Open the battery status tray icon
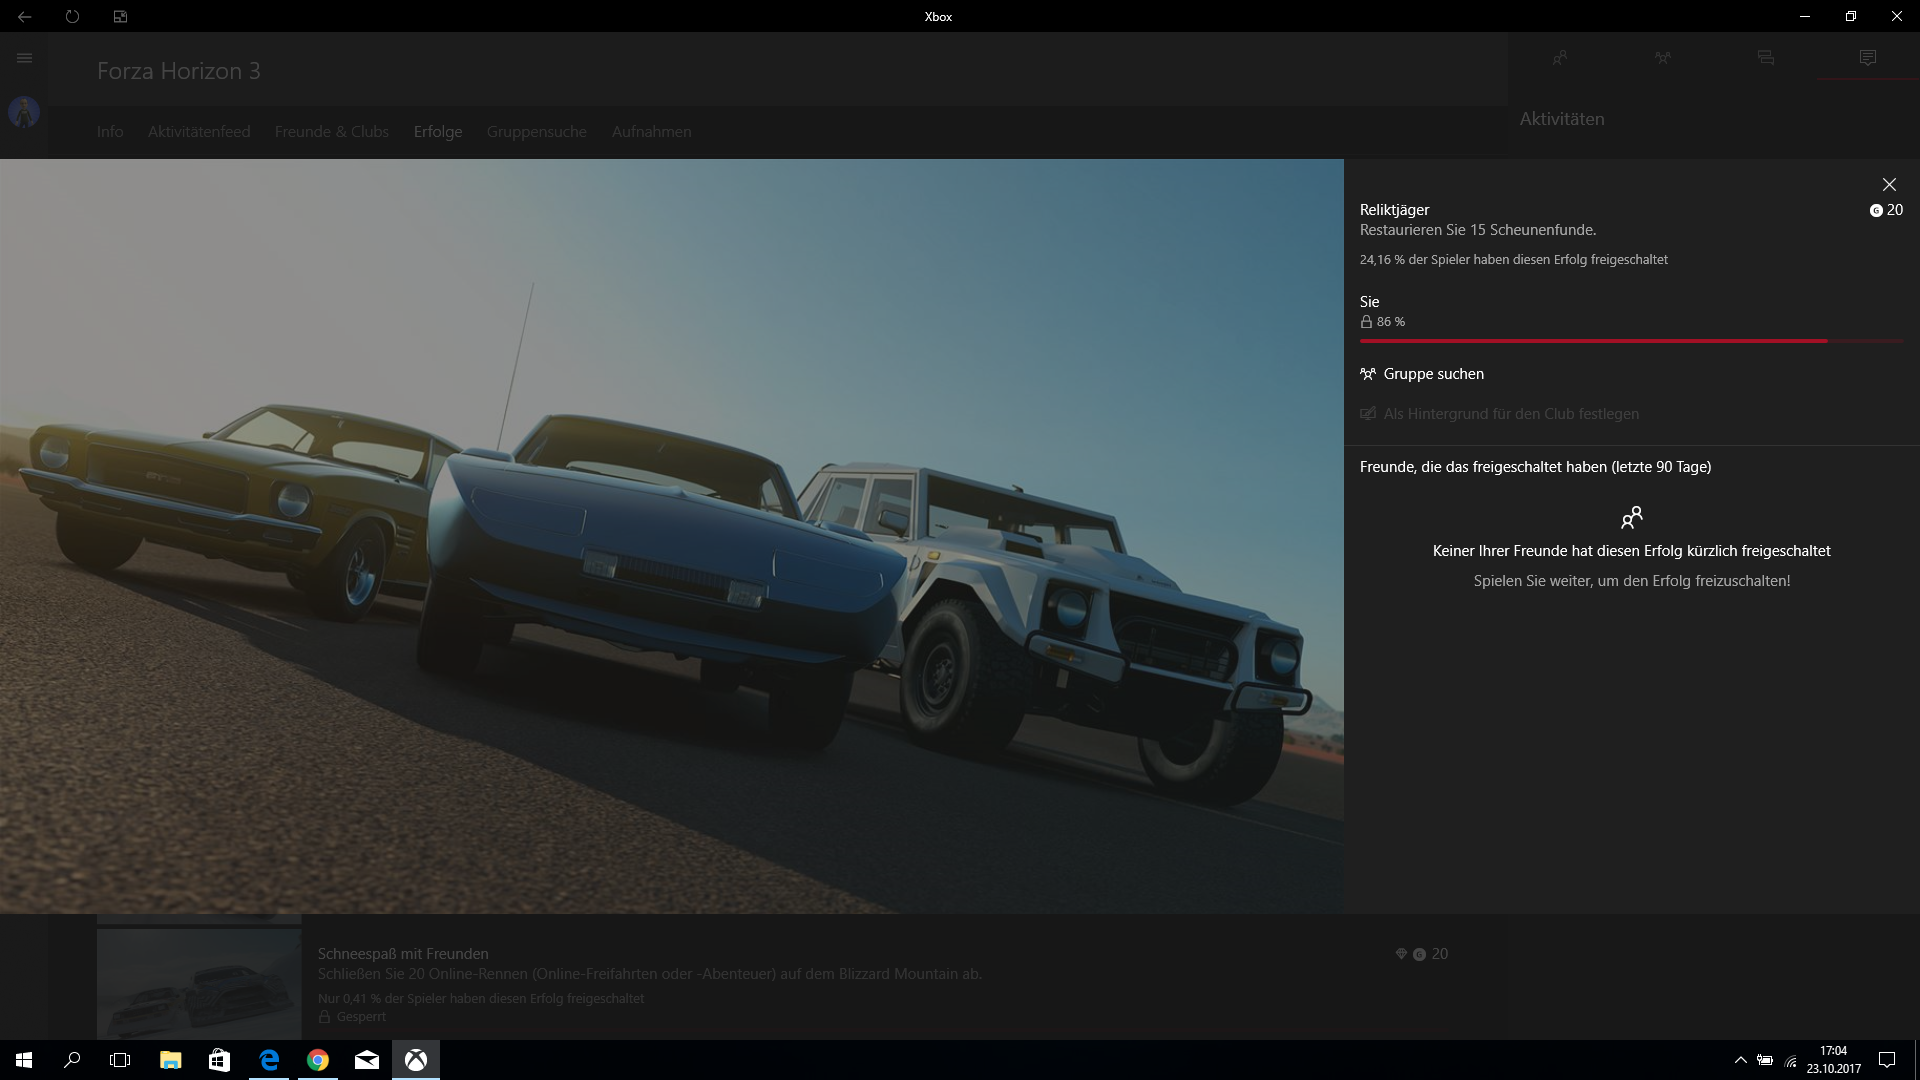Viewport: 1920px width, 1080px height. click(x=1765, y=1060)
